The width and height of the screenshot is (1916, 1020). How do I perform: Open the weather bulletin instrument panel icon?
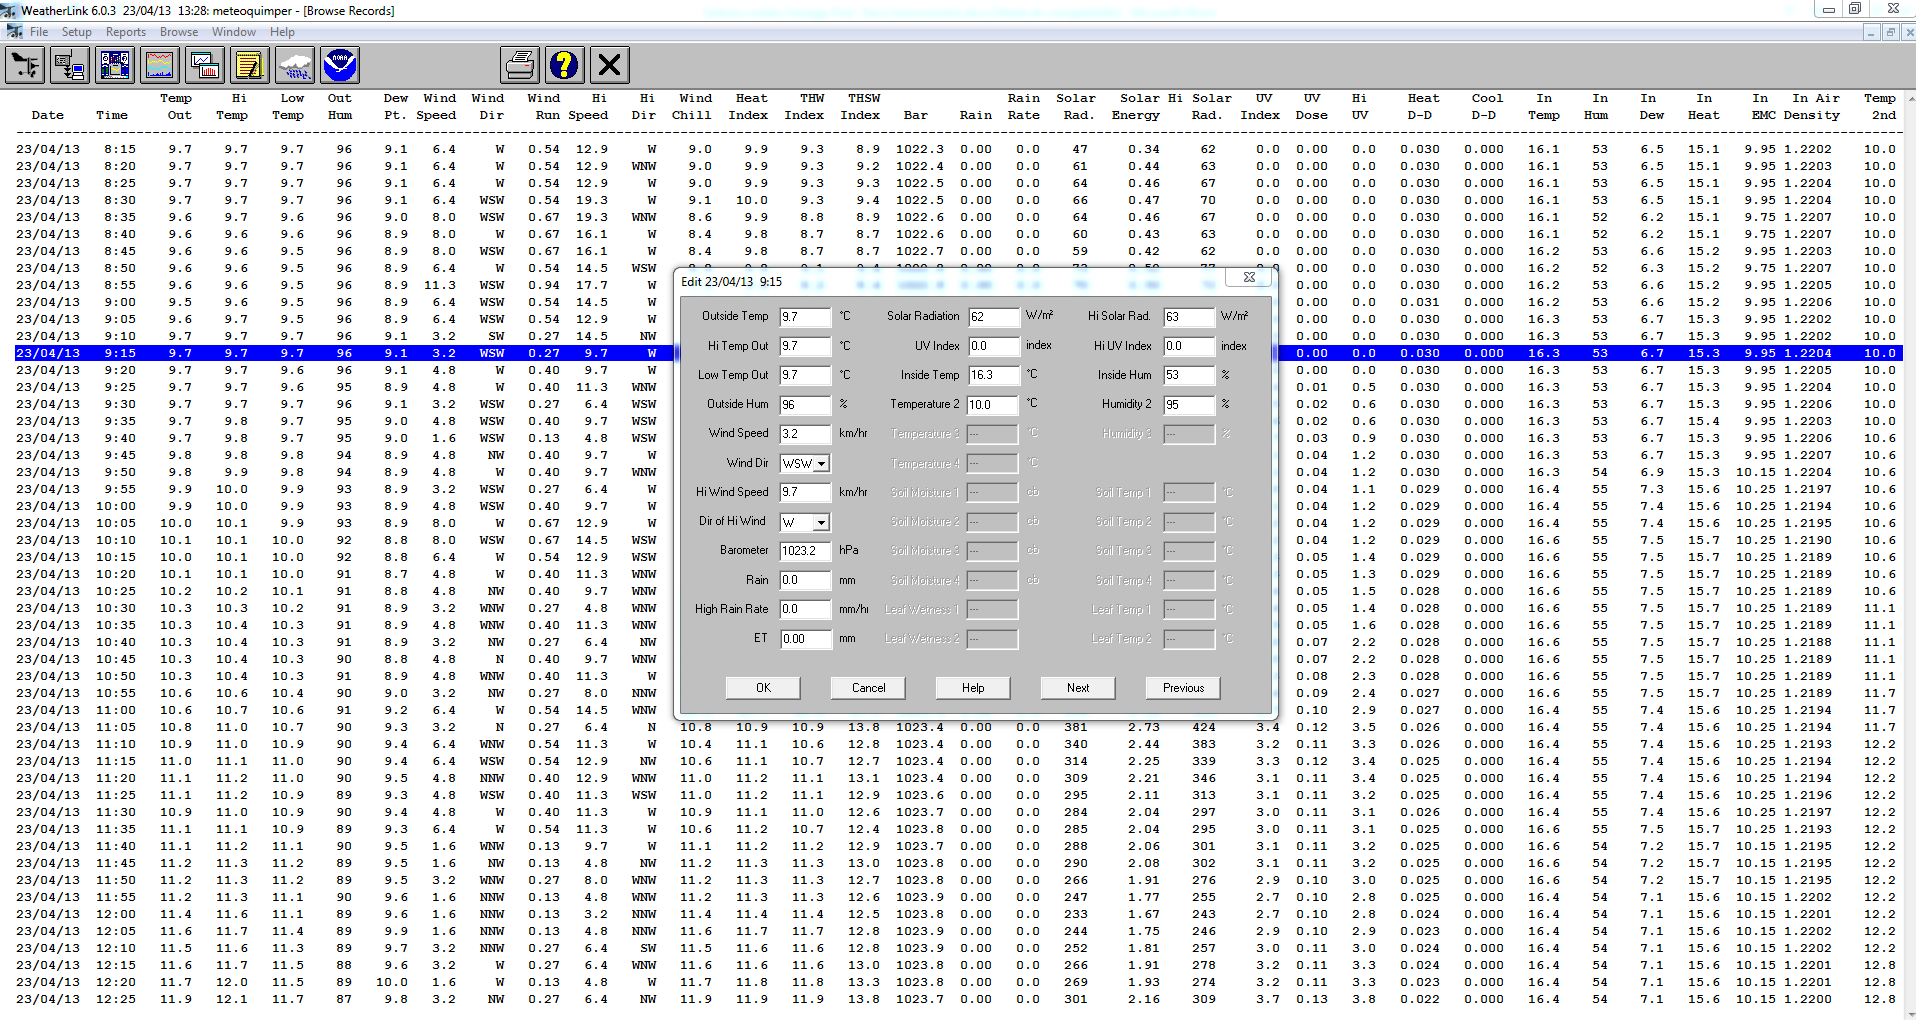pyautogui.click(x=115, y=65)
